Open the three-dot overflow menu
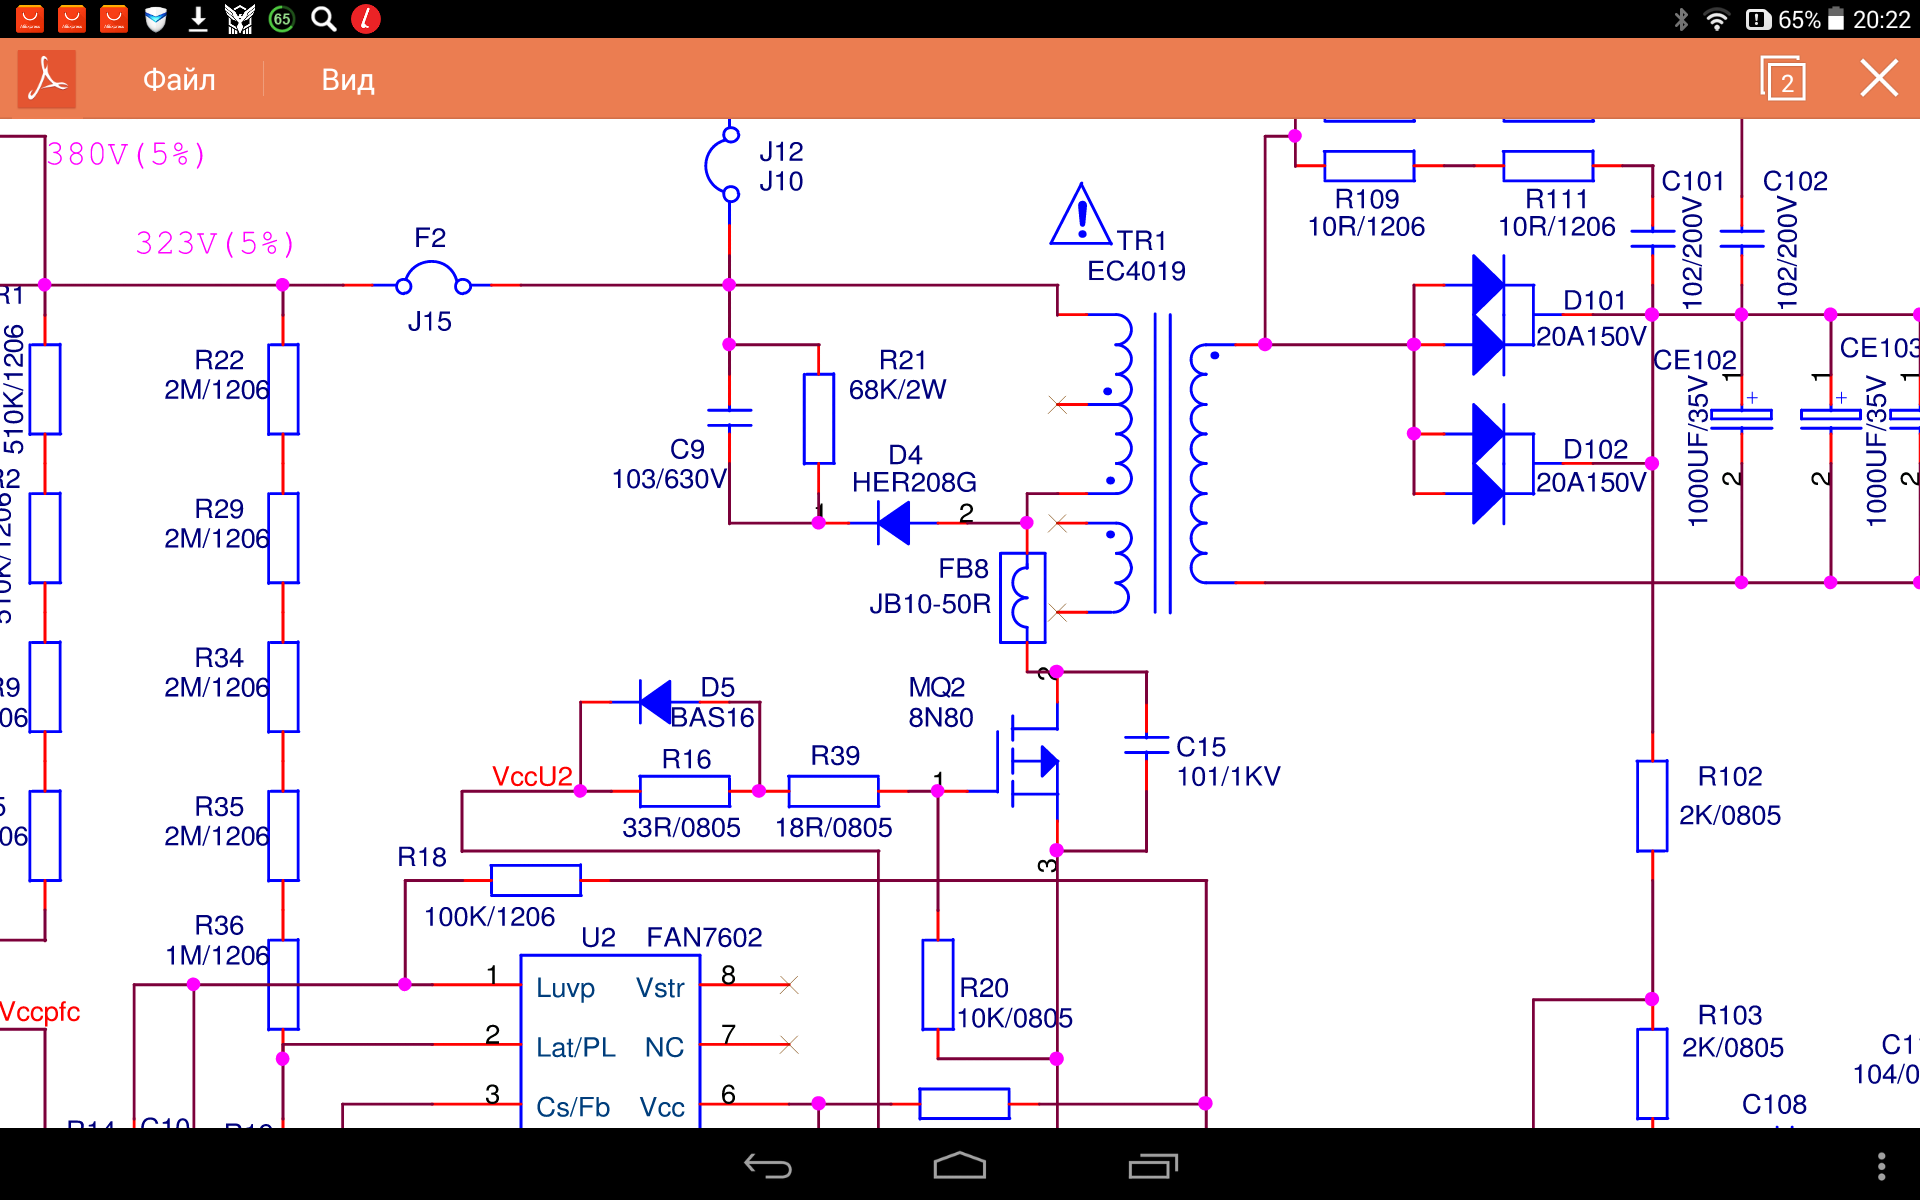Viewport: 1920px width, 1200px height. click(x=1881, y=1166)
